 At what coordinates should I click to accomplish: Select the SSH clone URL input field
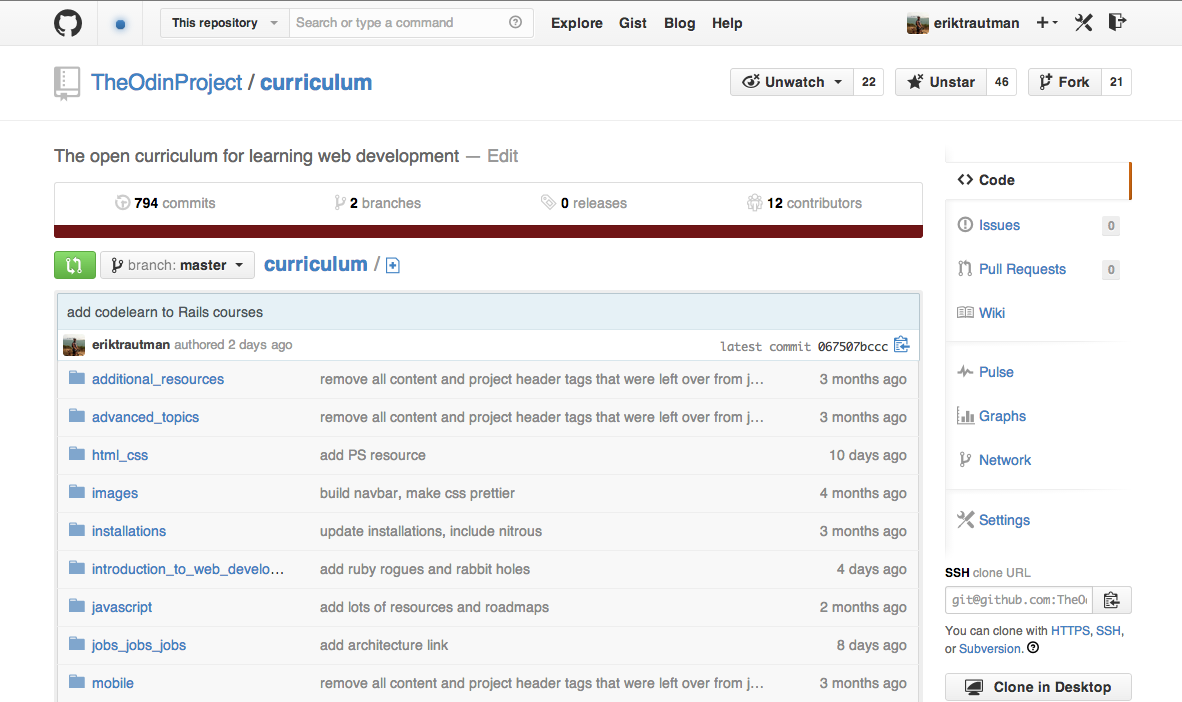pyautogui.click(x=1018, y=599)
